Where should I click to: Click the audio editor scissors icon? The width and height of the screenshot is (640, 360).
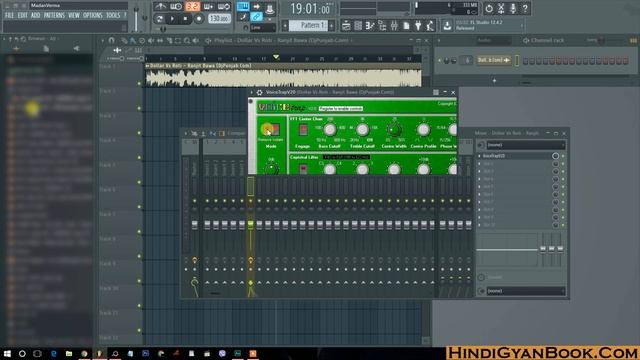click(x=501, y=8)
